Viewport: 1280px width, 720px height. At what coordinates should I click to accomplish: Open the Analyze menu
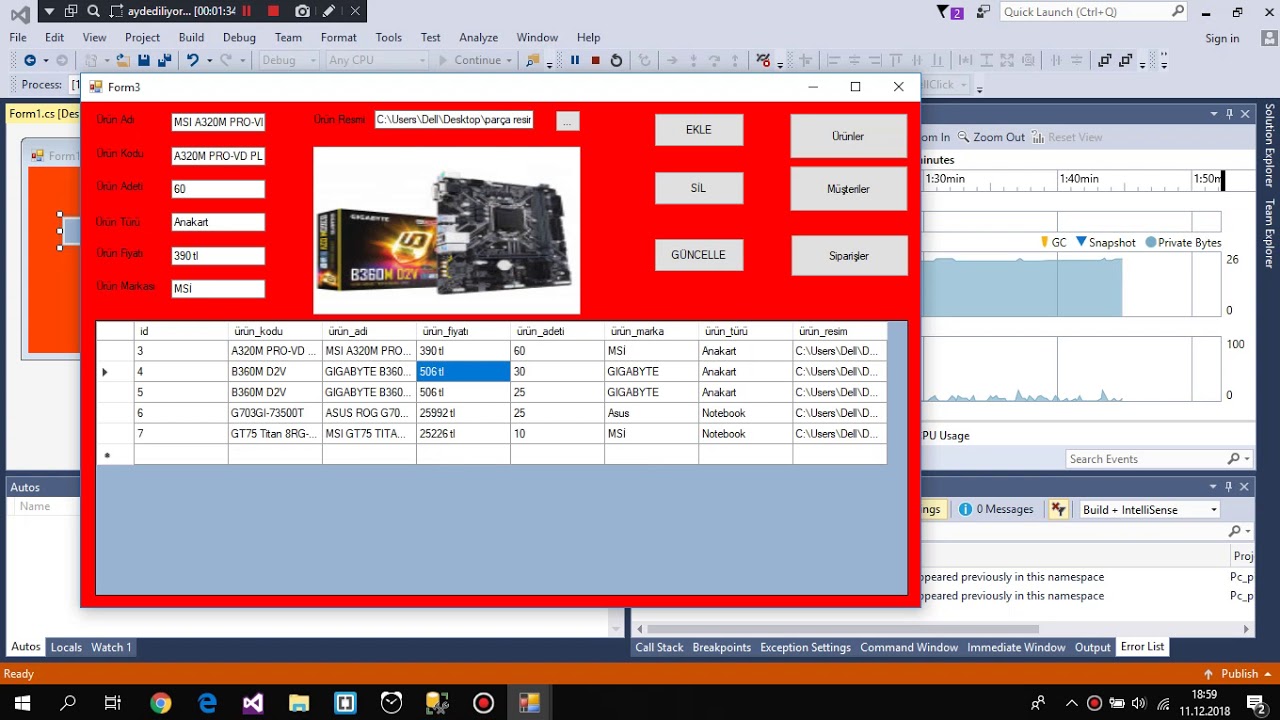pyautogui.click(x=478, y=37)
